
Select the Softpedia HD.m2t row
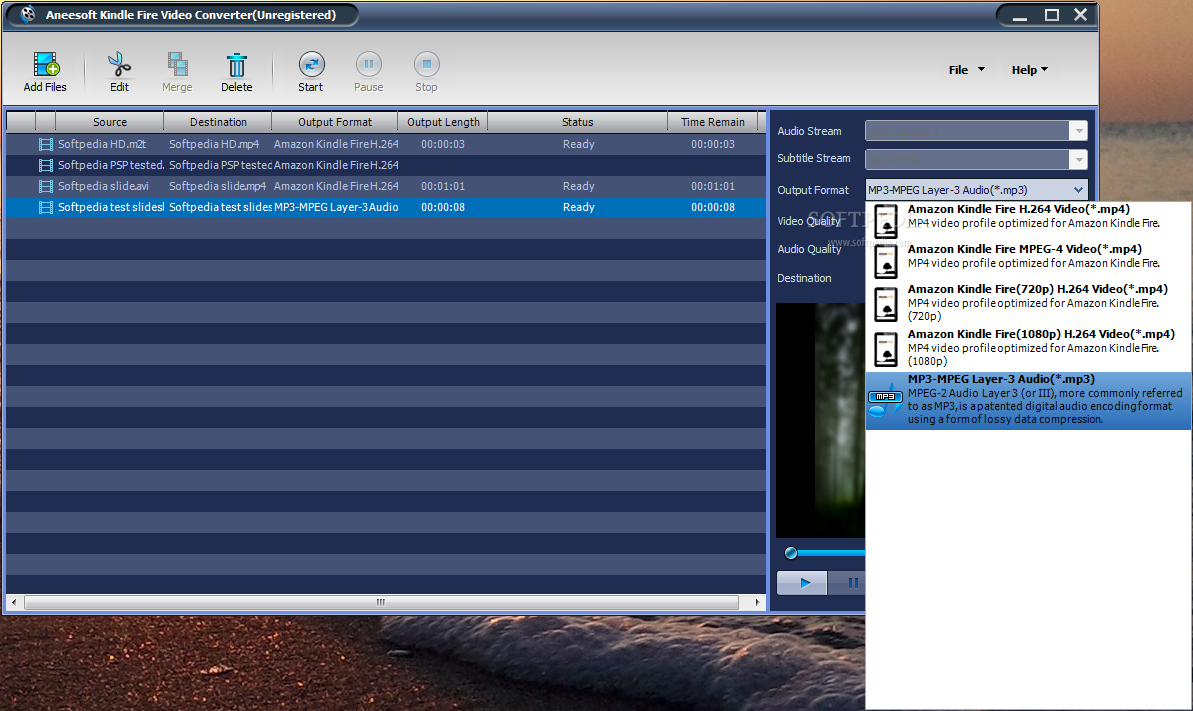pyautogui.click(x=386, y=144)
